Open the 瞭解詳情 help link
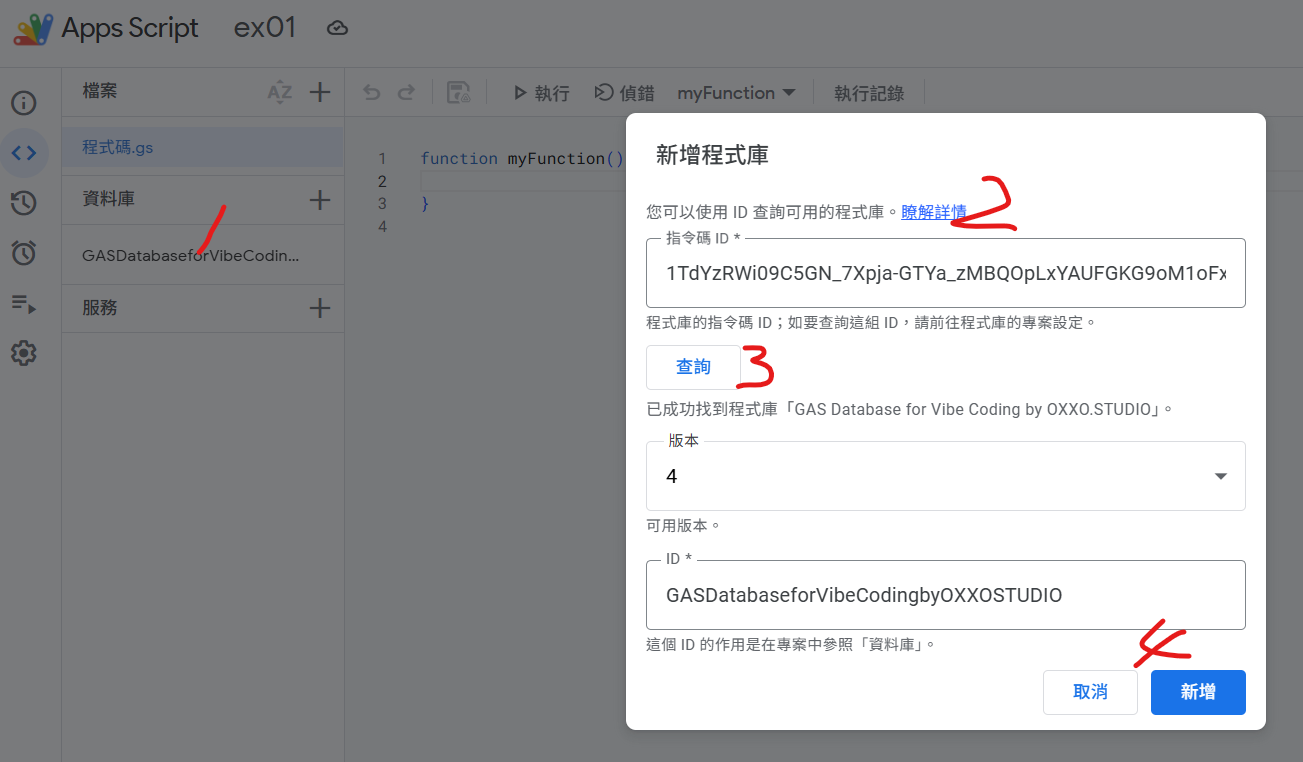The width and height of the screenshot is (1303, 762). click(x=933, y=212)
